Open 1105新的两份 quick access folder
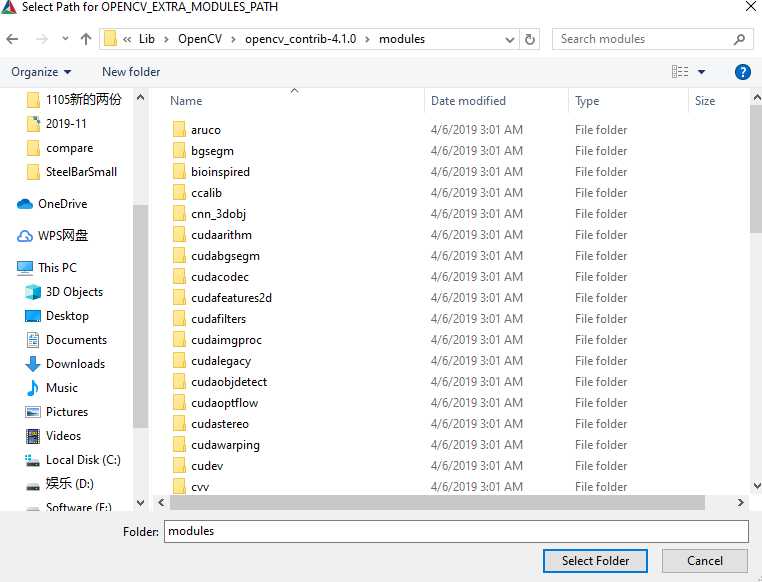Viewport: 762px width, 582px height. tap(84, 100)
